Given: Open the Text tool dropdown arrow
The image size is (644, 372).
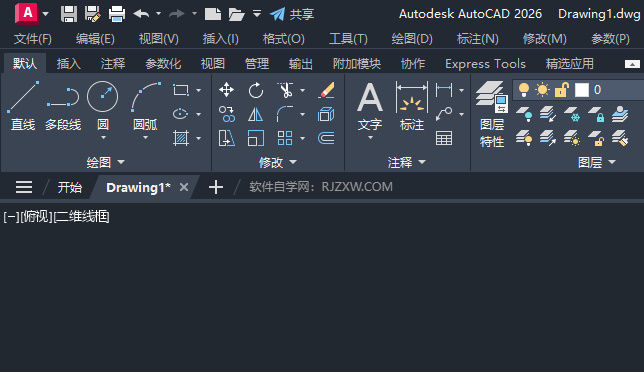Looking at the screenshot, I should pos(370,138).
